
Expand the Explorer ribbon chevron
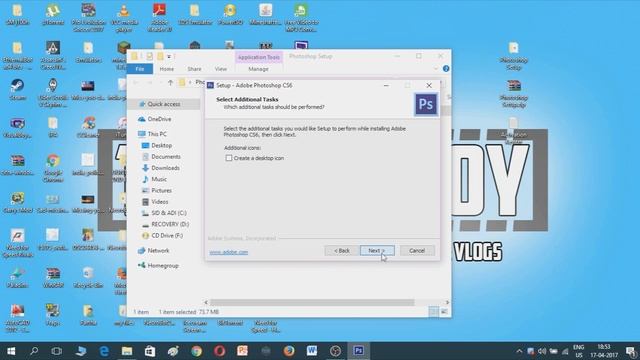click(x=436, y=69)
